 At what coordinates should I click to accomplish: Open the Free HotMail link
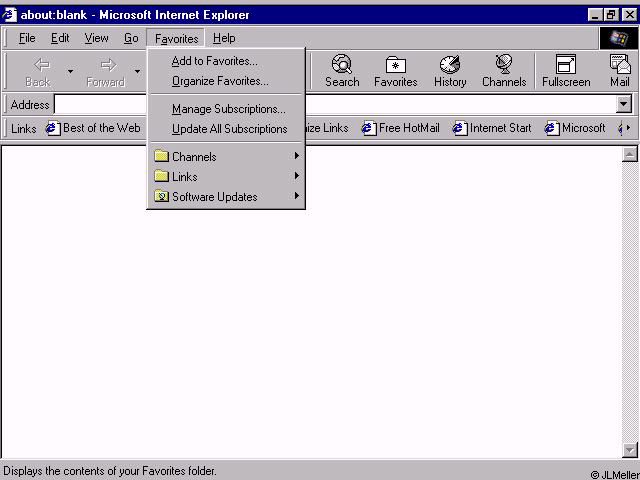400,128
